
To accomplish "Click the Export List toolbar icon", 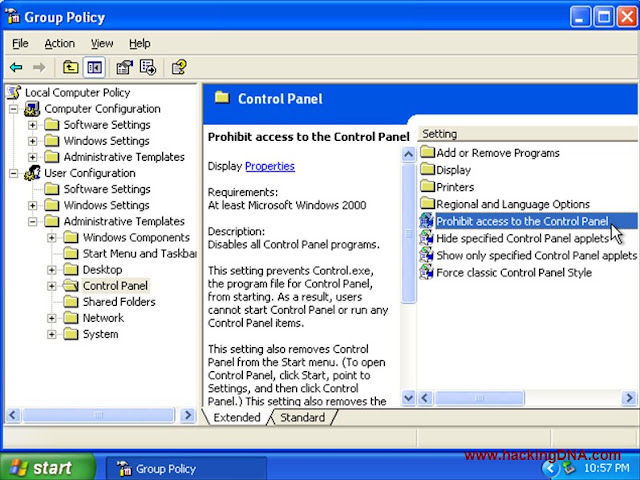I will (x=148, y=67).
